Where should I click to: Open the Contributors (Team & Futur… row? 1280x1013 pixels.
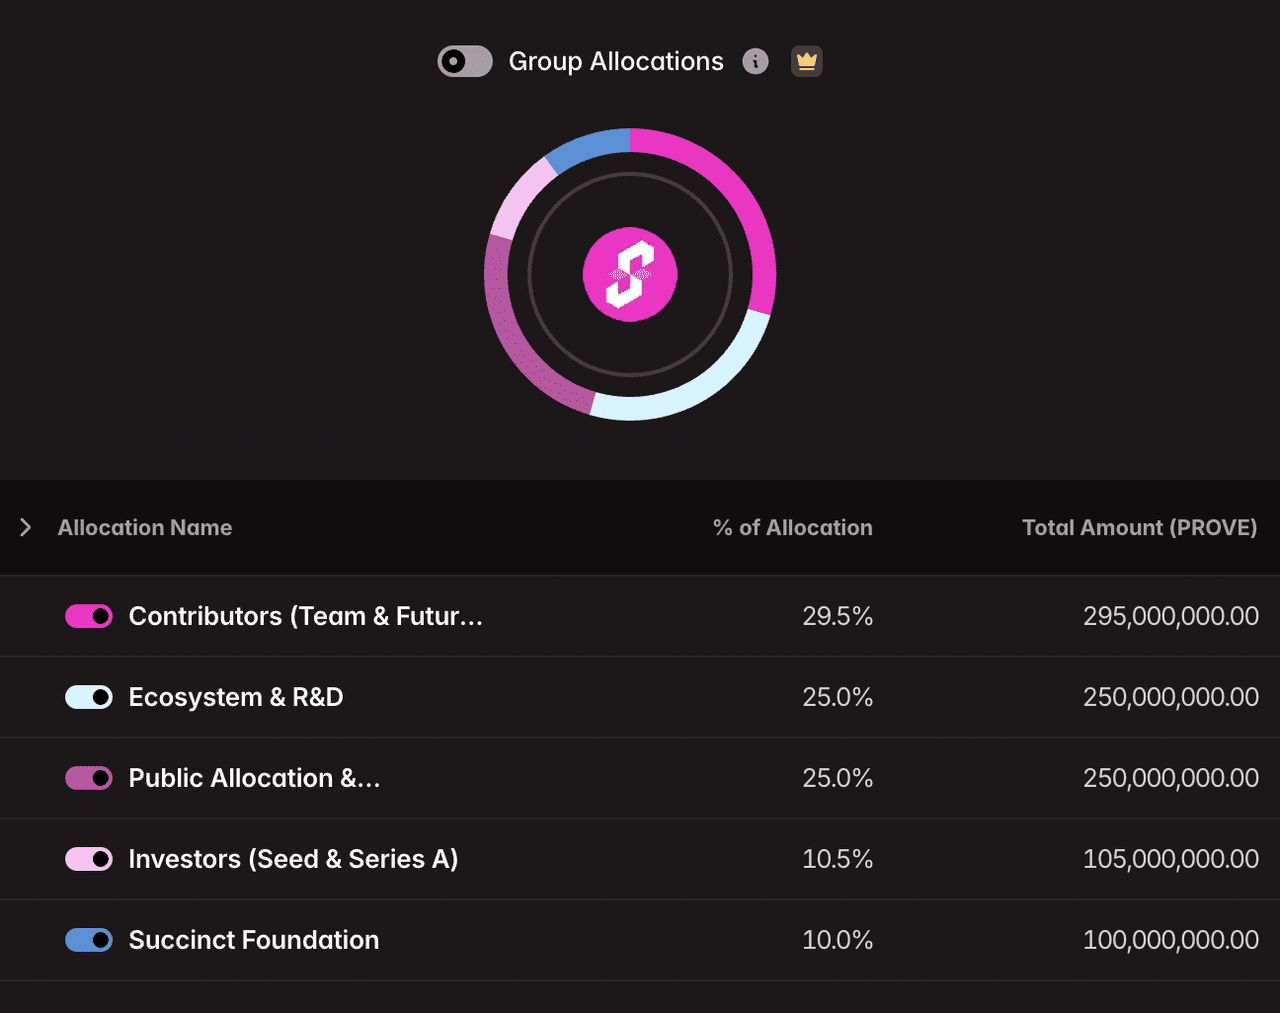click(640, 616)
